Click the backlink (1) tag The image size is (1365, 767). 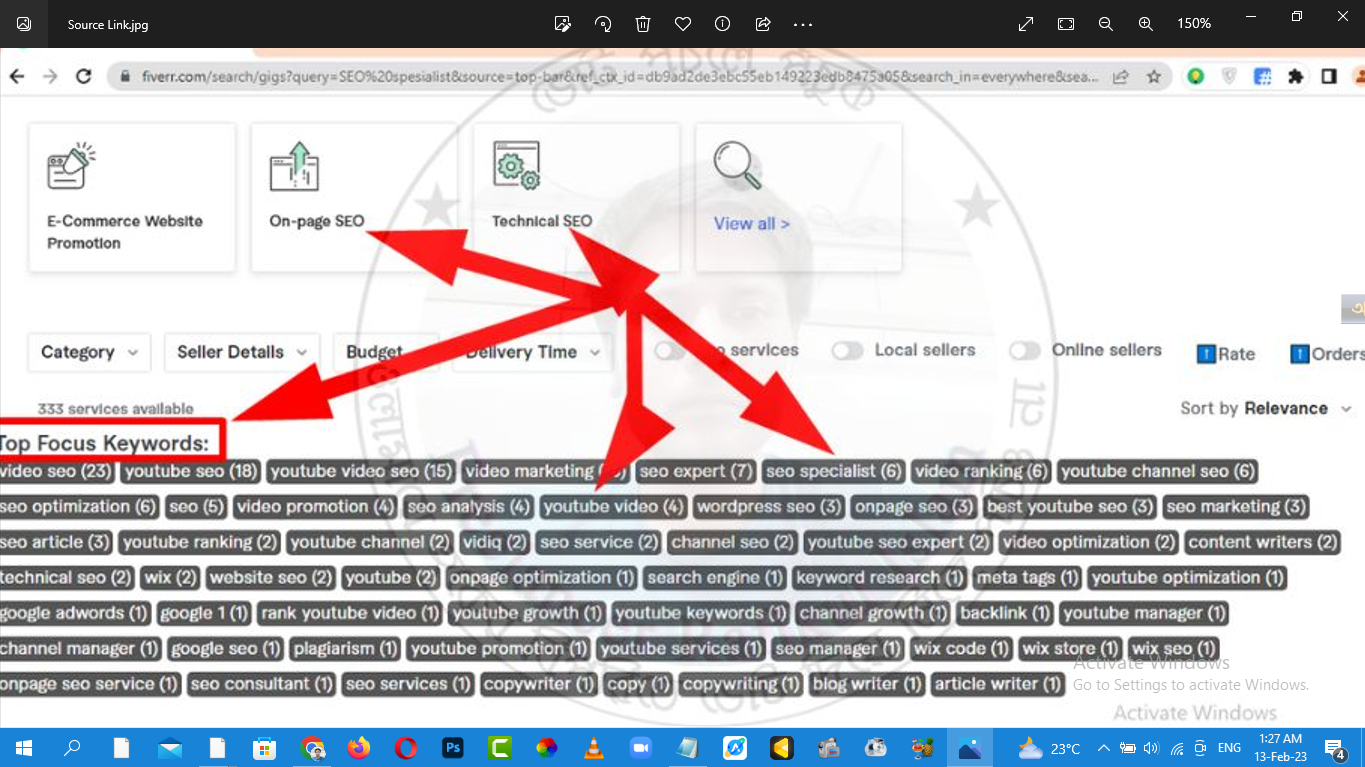[1005, 613]
